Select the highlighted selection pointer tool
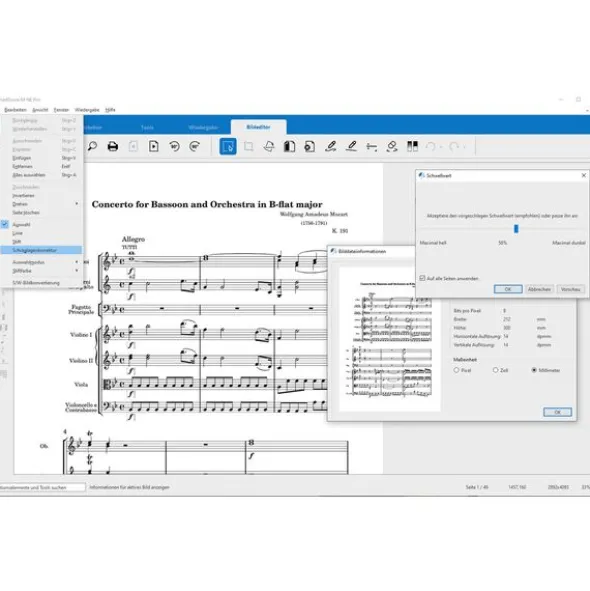 pos(228,146)
